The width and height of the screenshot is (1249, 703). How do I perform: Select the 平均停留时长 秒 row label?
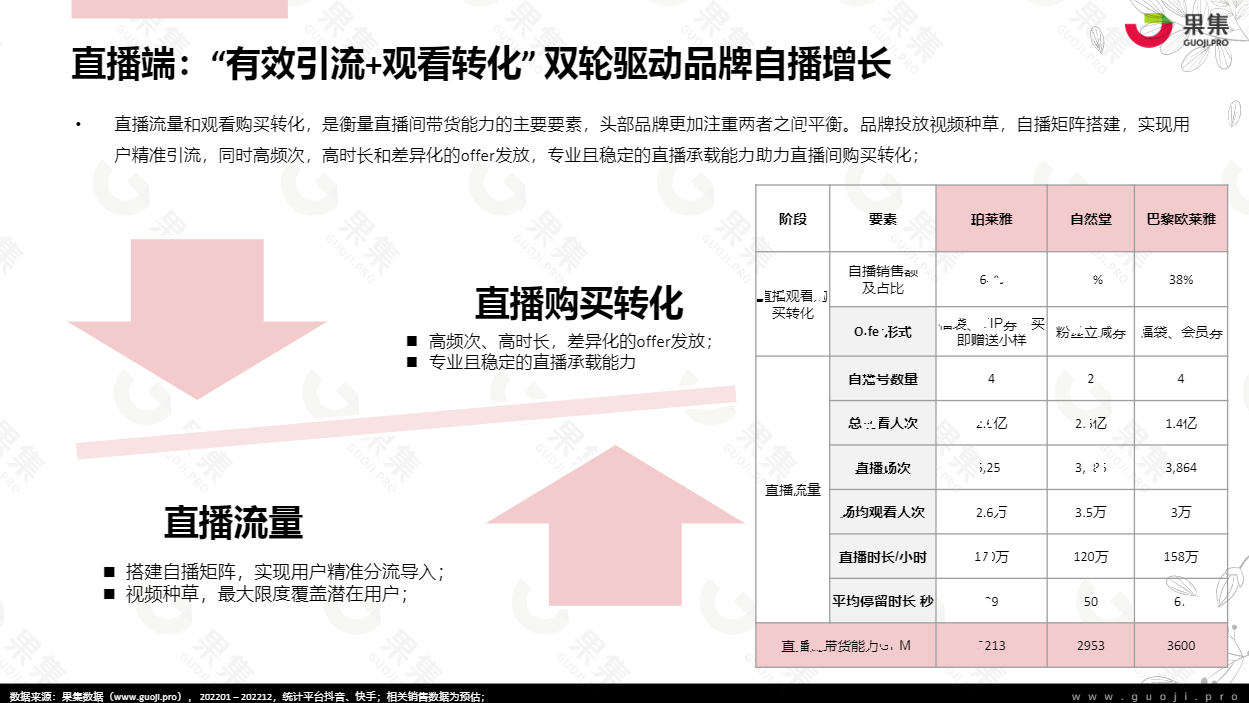click(x=883, y=601)
